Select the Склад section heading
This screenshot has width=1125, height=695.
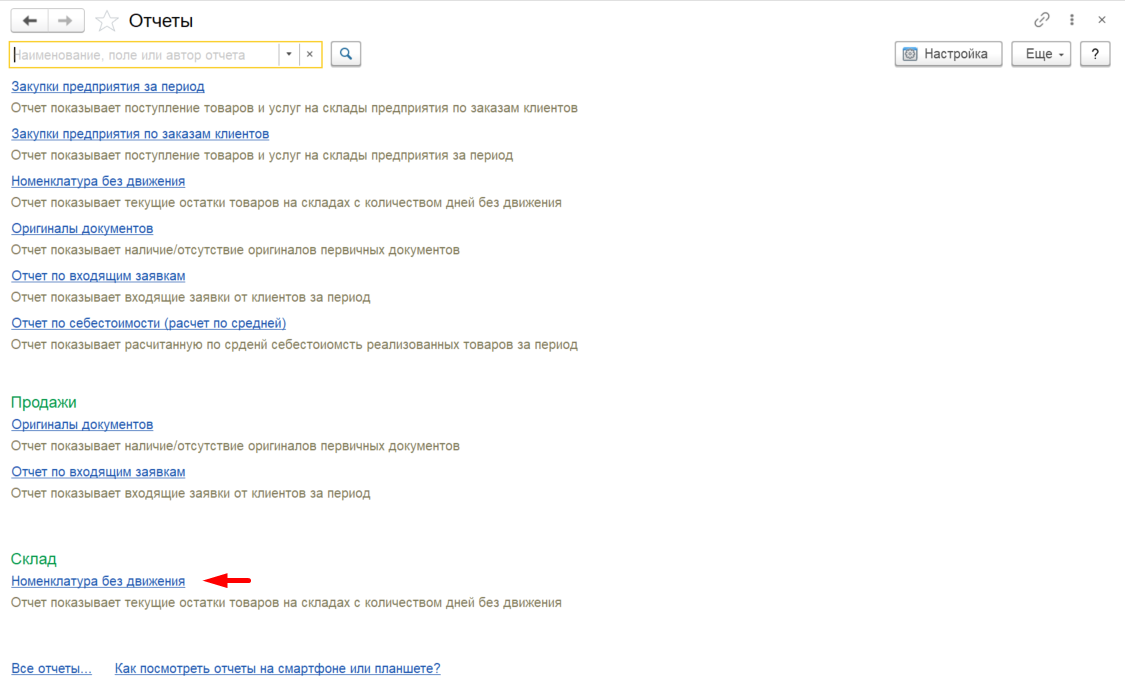point(34,559)
